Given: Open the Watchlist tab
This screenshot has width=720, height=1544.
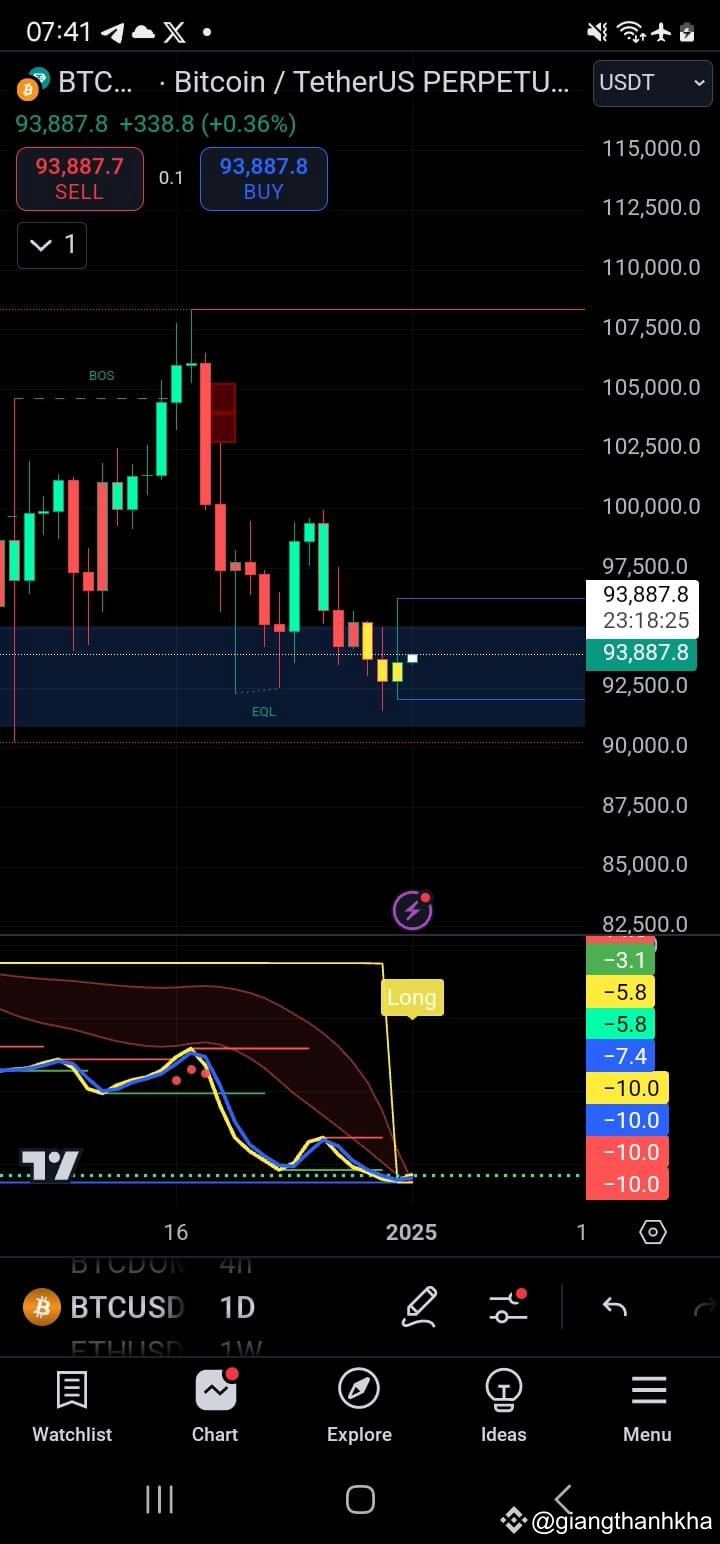Looking at the screenshot, I should (72, 1407).
